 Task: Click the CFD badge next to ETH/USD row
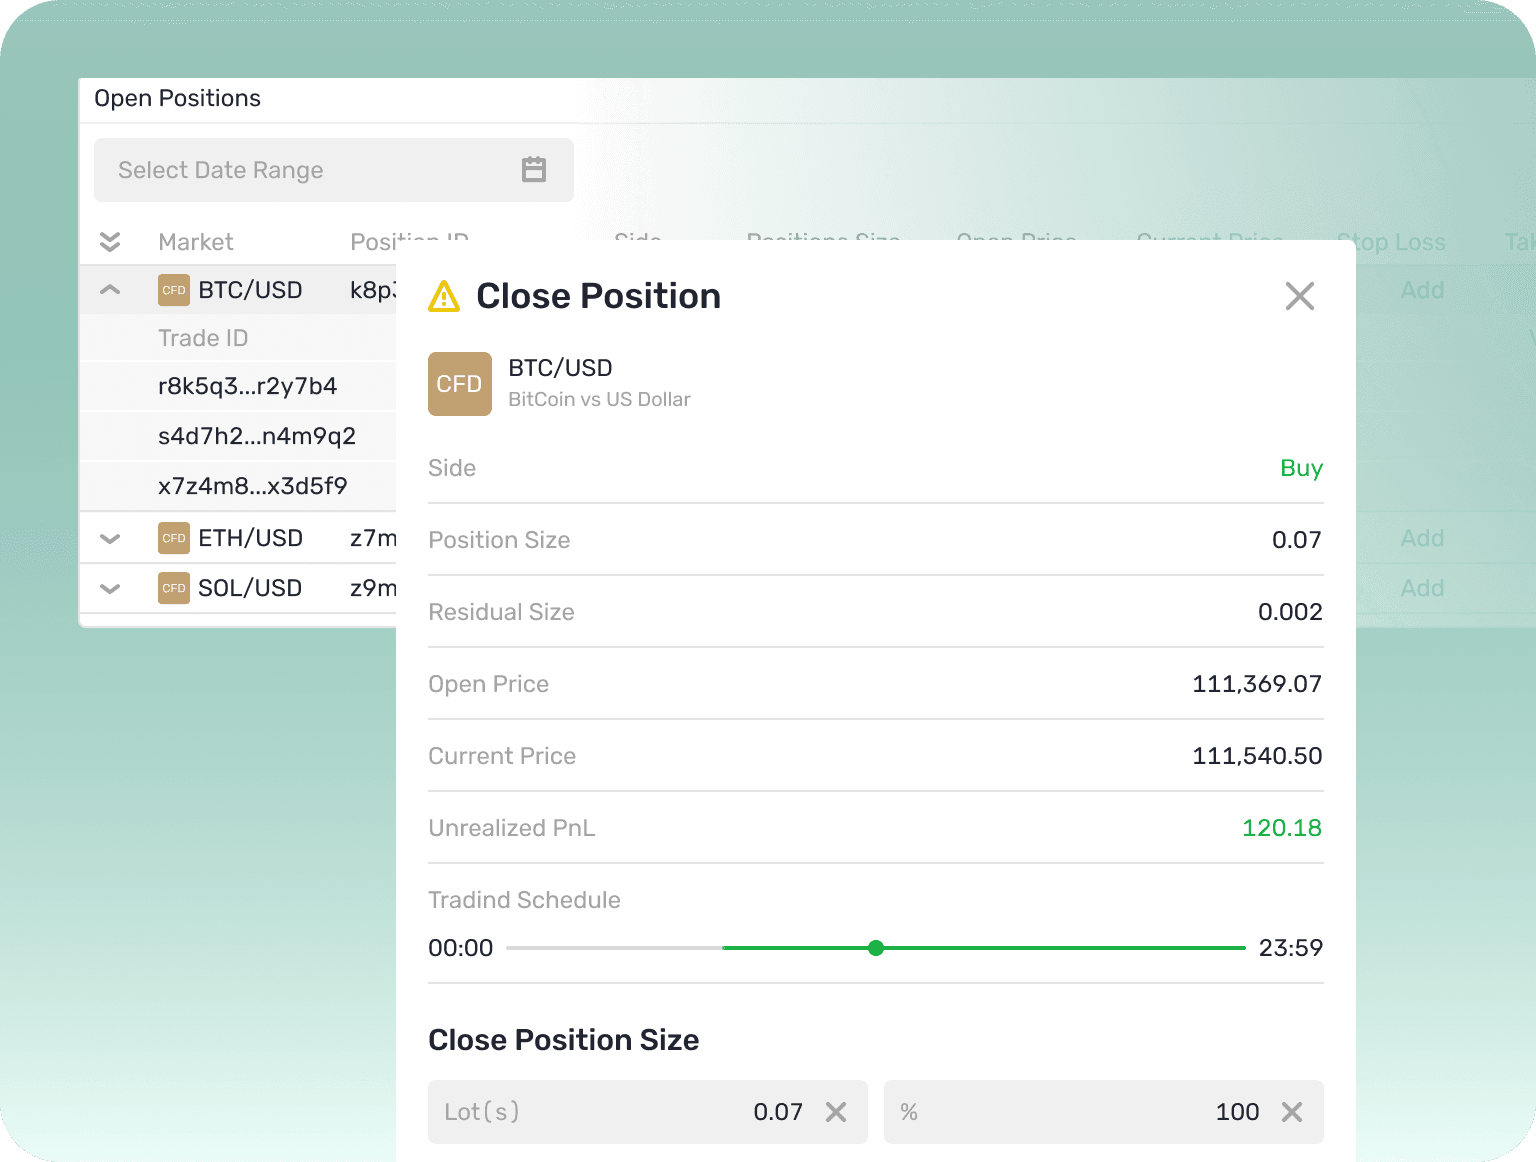[174, 538]
